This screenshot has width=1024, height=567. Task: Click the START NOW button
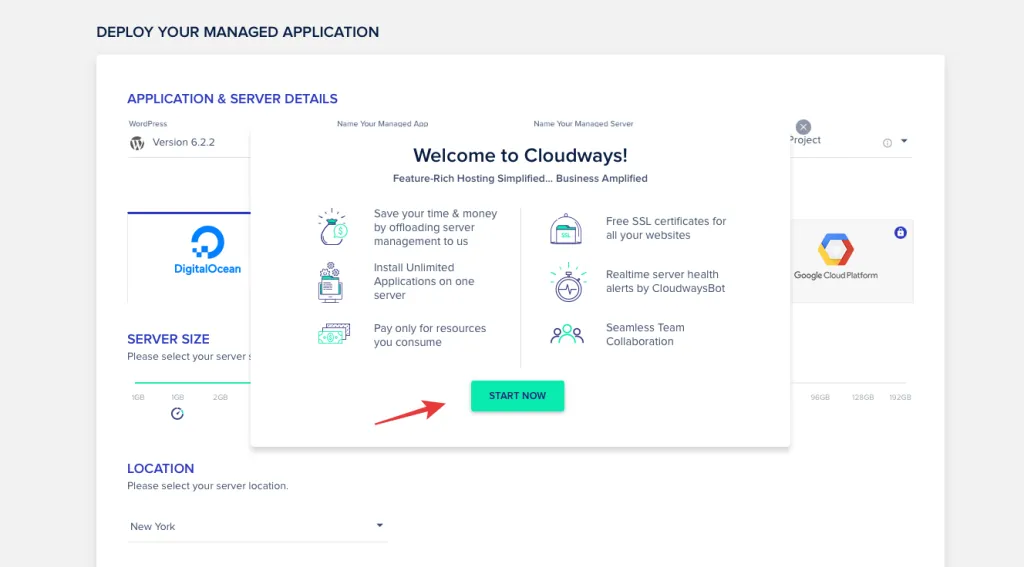(517, 396)
